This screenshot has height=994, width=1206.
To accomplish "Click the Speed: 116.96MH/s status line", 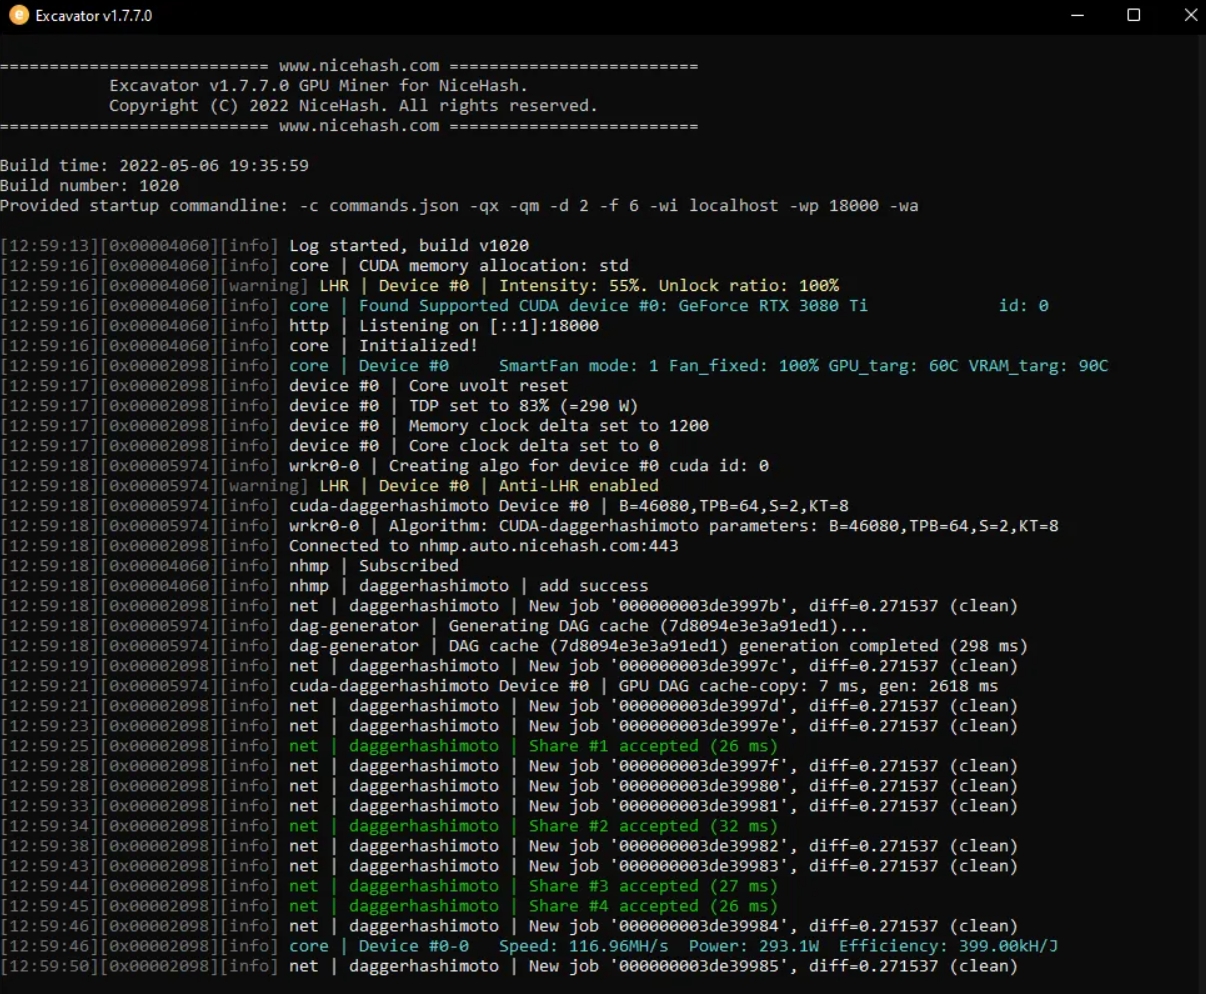I will (x=529, y=946).
